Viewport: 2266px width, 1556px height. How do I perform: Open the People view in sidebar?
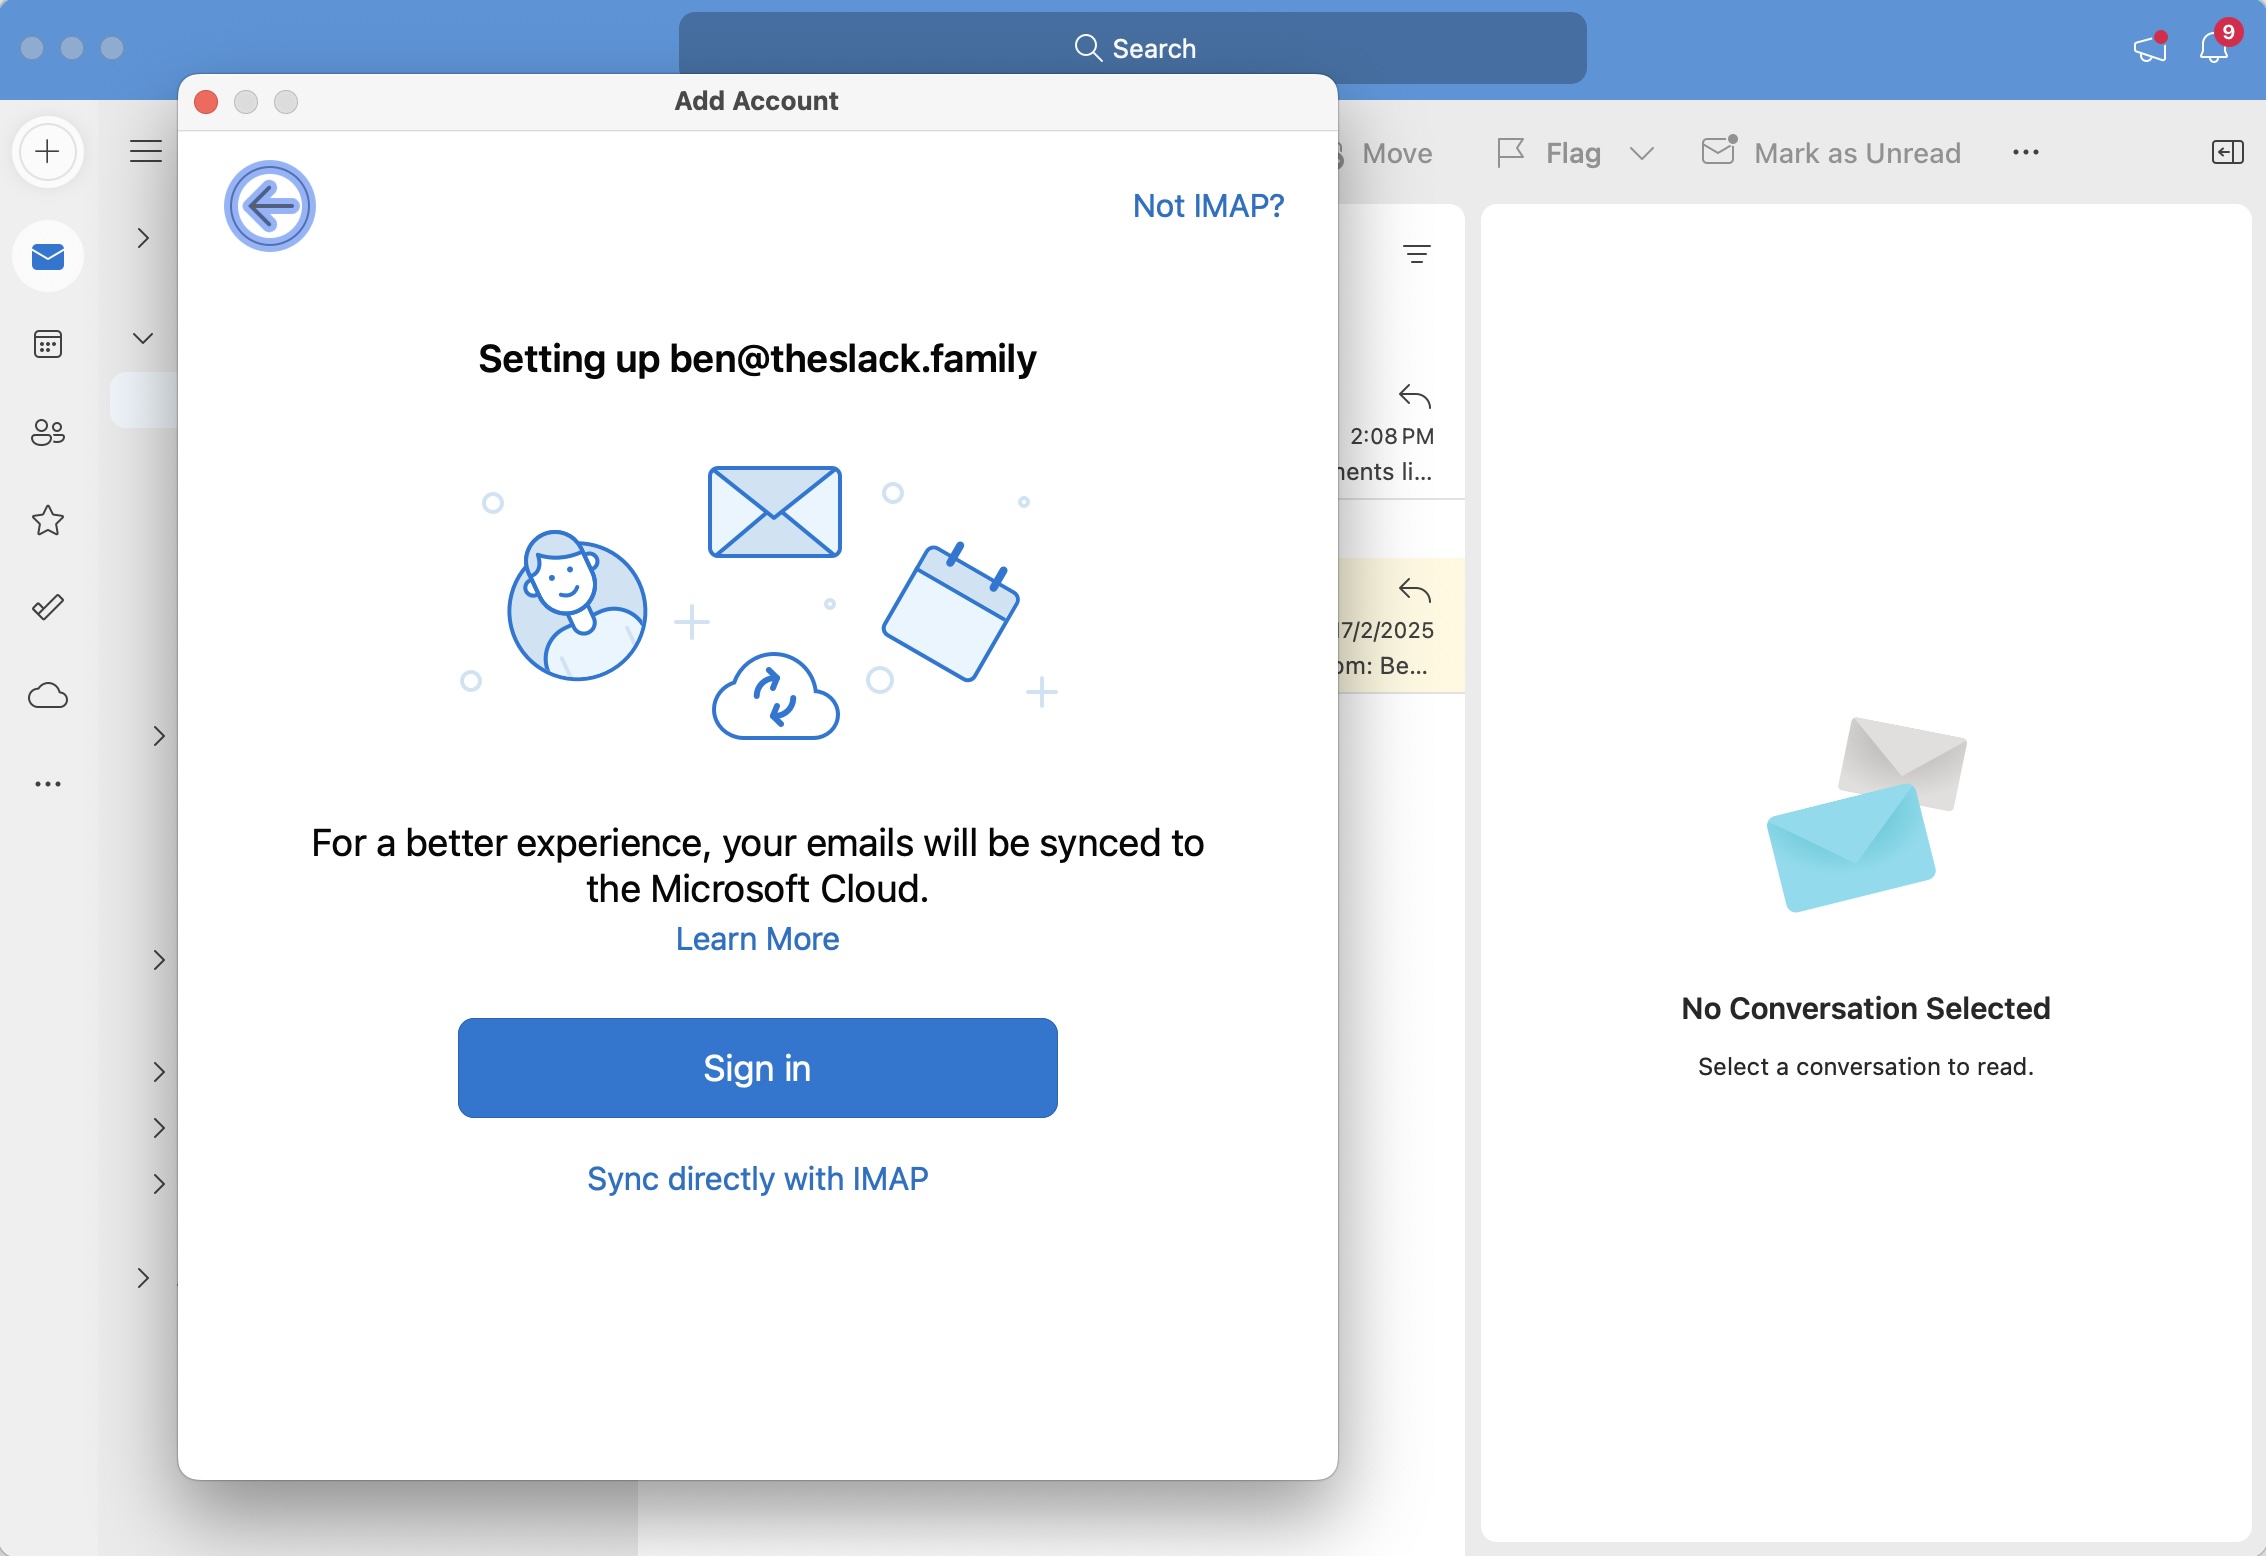coord(48,432)
